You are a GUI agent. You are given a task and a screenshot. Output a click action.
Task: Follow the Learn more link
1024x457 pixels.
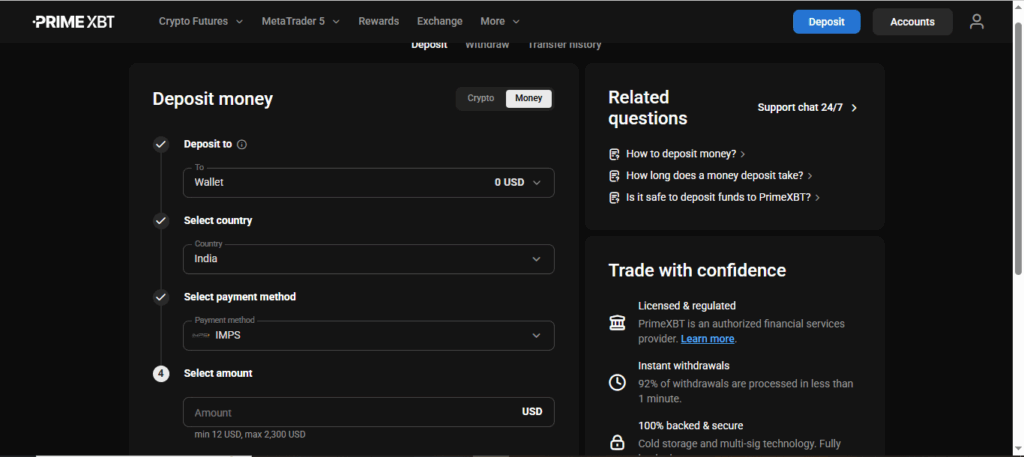[707, 339]
